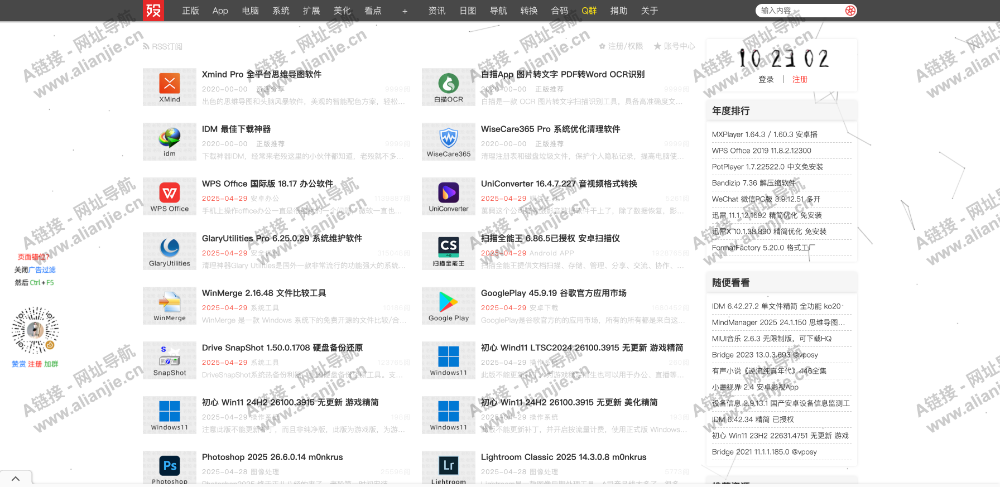Image resolution: width=1000 pixels, height=487 pixels.
Task: Click the green 加群 link under QR code
Action: click(x=52, y=364)
